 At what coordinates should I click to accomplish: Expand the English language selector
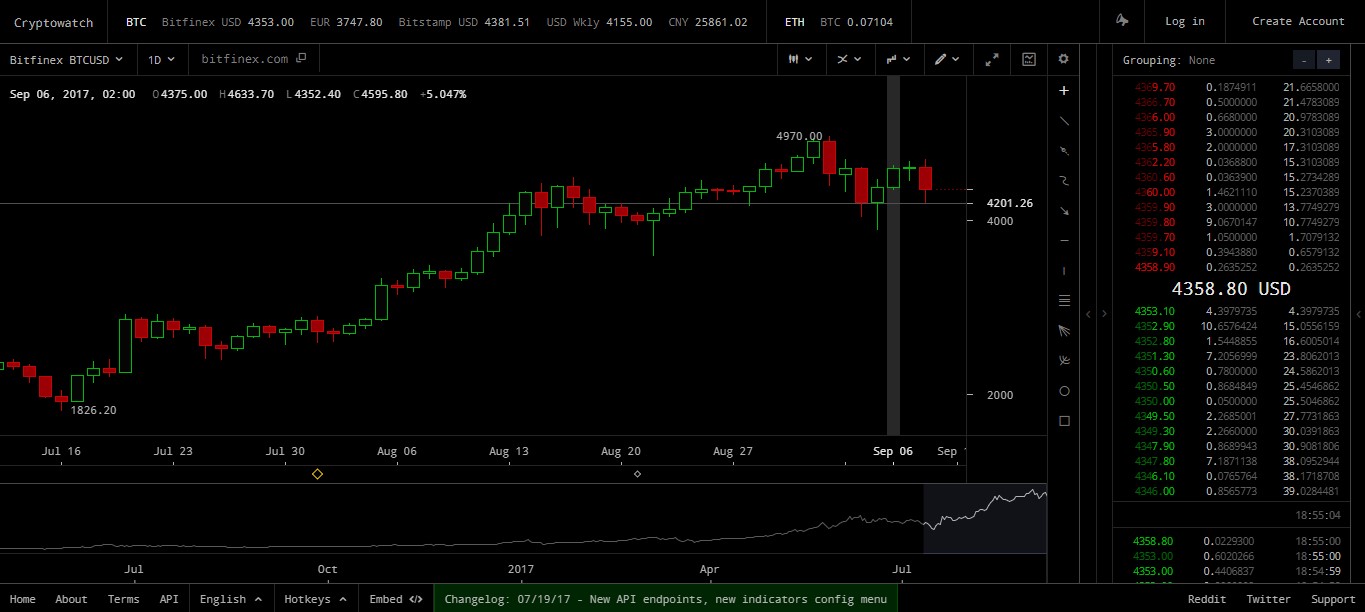[230, 599]
